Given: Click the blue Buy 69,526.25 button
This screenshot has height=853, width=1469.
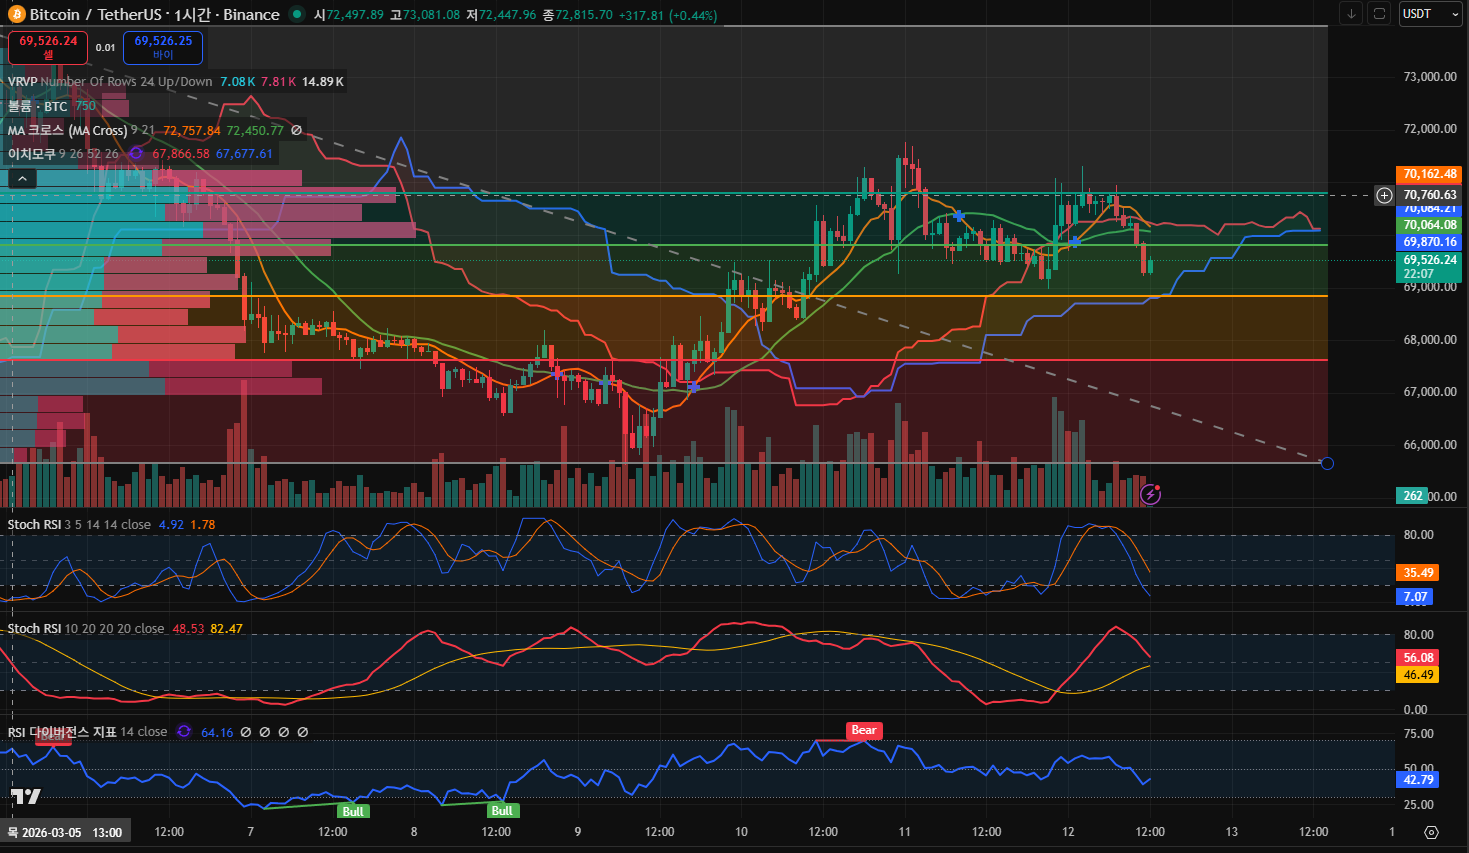Looking at the screenshot, I should click(x=163, y=47).
